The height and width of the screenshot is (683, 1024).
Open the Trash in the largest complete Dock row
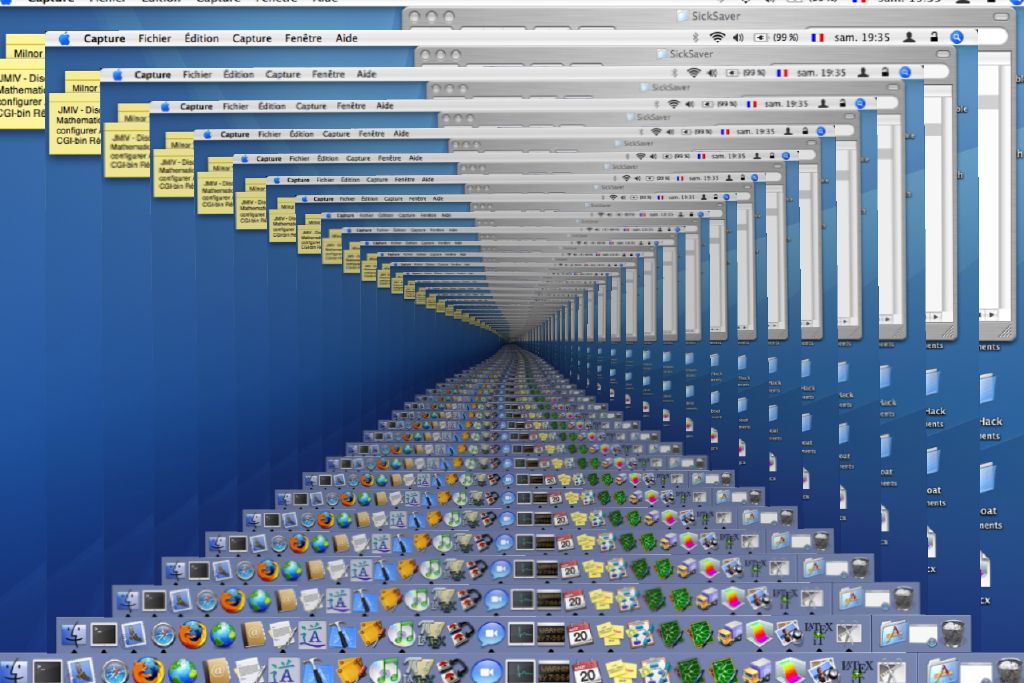tap(953, 634)
